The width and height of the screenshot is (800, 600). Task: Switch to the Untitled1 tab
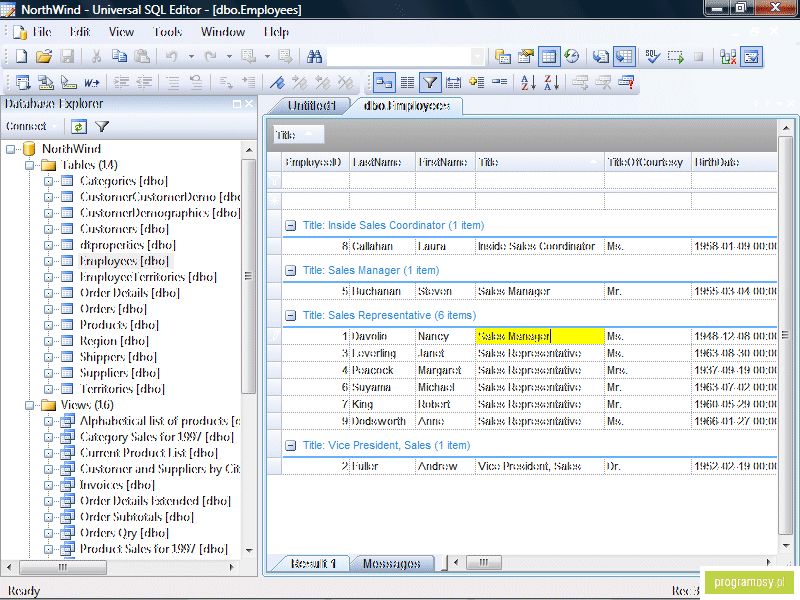(311, 106)
